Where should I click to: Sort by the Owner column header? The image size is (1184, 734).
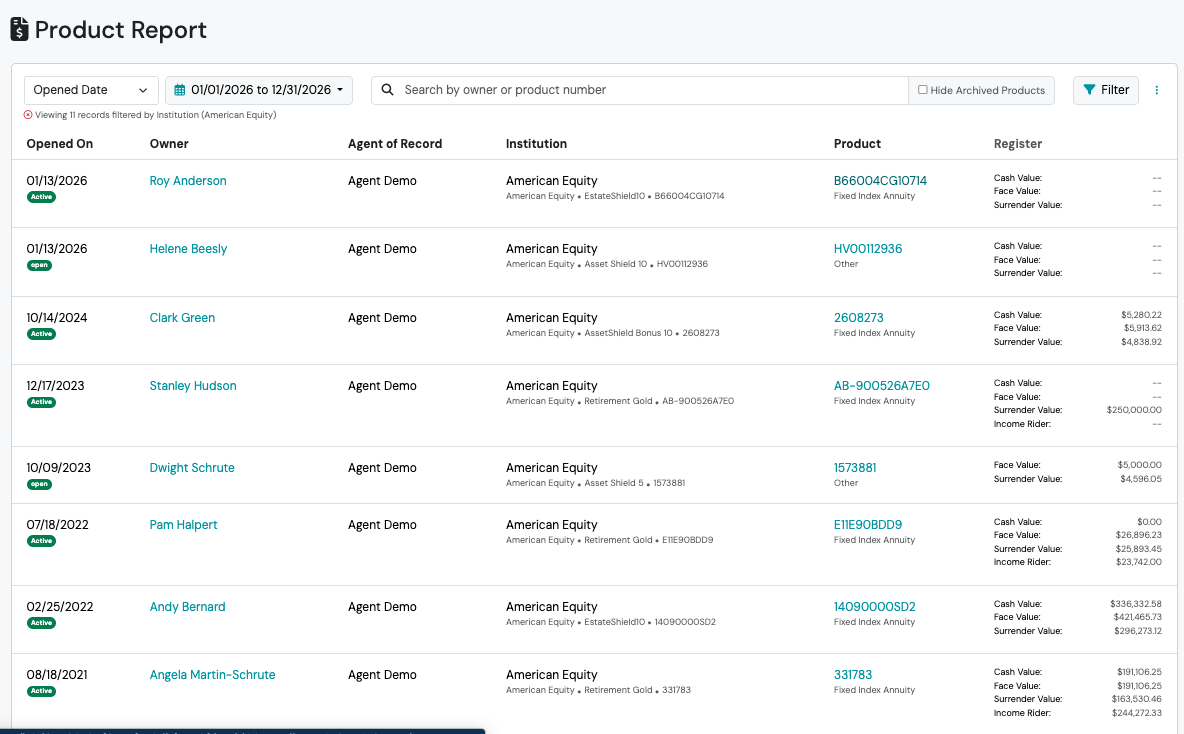point(169,143)
